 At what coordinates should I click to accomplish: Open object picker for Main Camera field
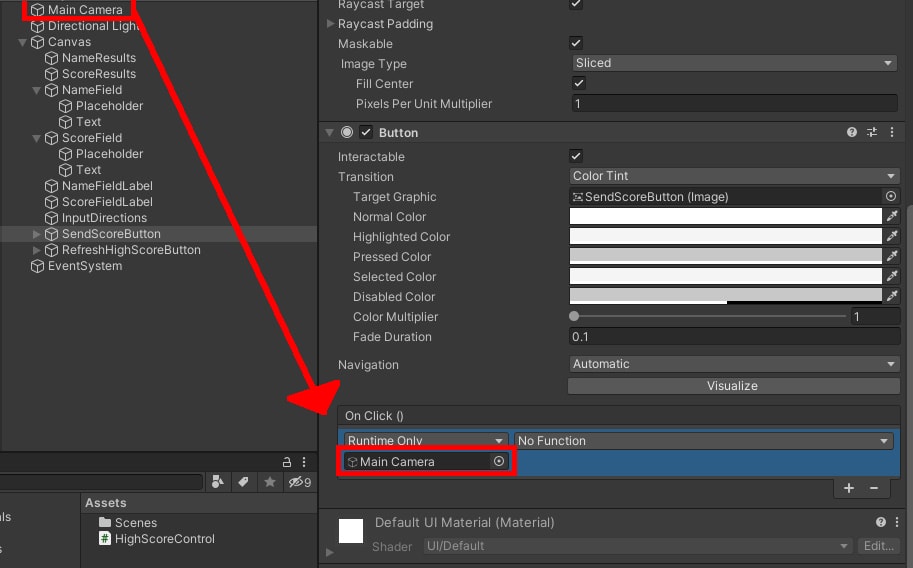(499, 461)
